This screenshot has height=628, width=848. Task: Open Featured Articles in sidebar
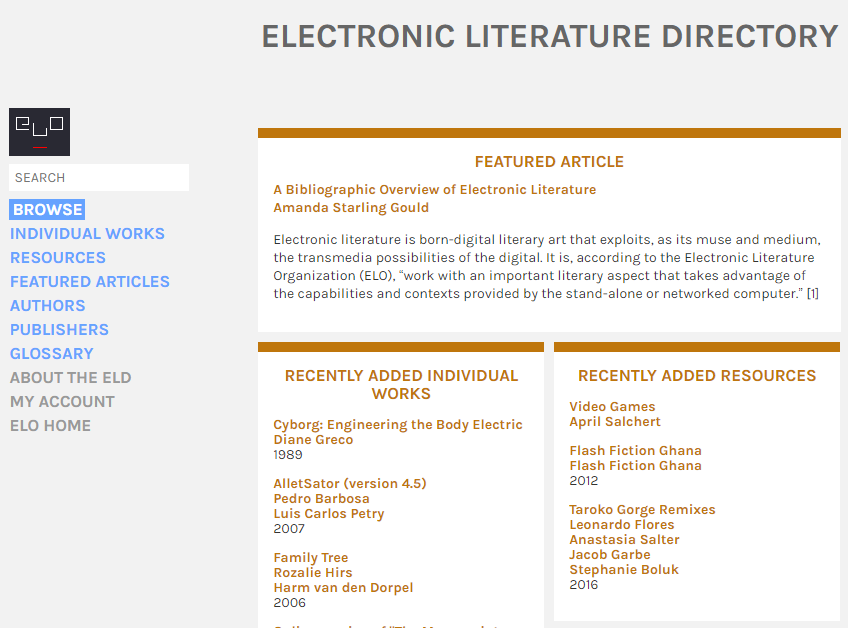[90, 282]
